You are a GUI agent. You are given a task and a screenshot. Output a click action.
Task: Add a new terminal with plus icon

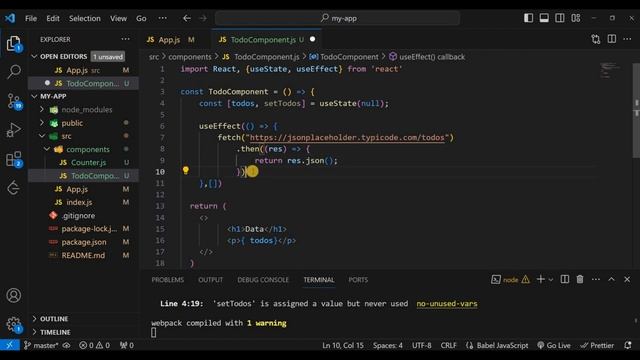tap(541, 279)
